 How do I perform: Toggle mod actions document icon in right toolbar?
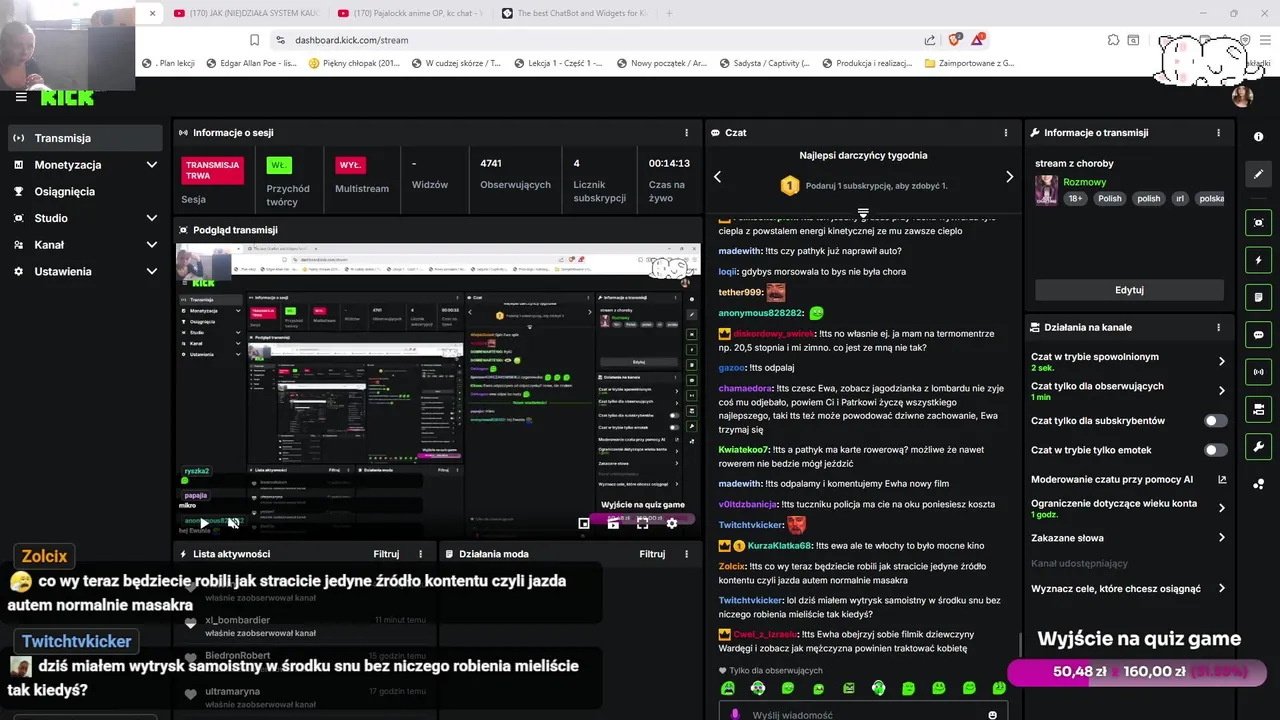click(x=1258, y=297)
